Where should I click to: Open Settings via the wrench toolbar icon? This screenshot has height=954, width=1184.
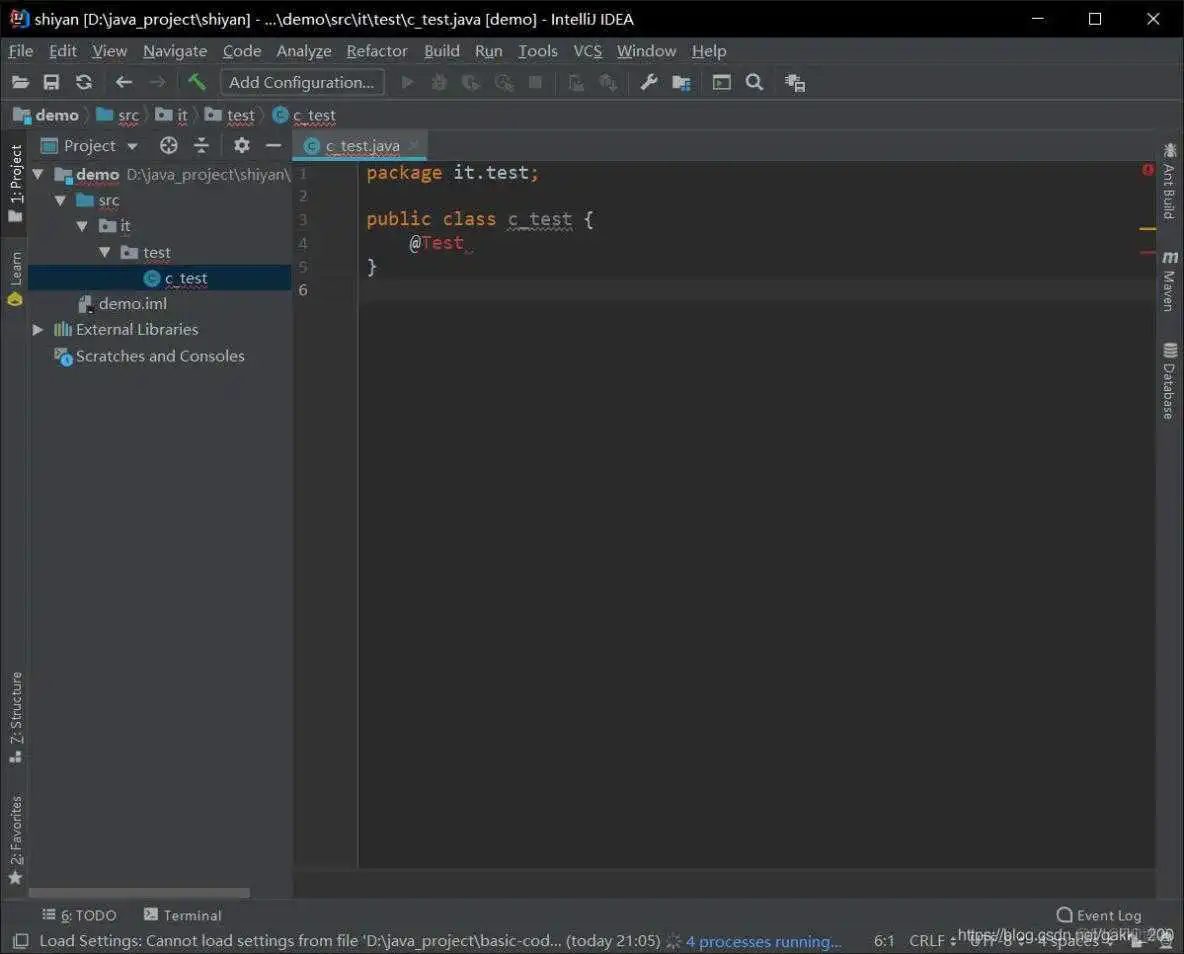click(x=648, y=82)
